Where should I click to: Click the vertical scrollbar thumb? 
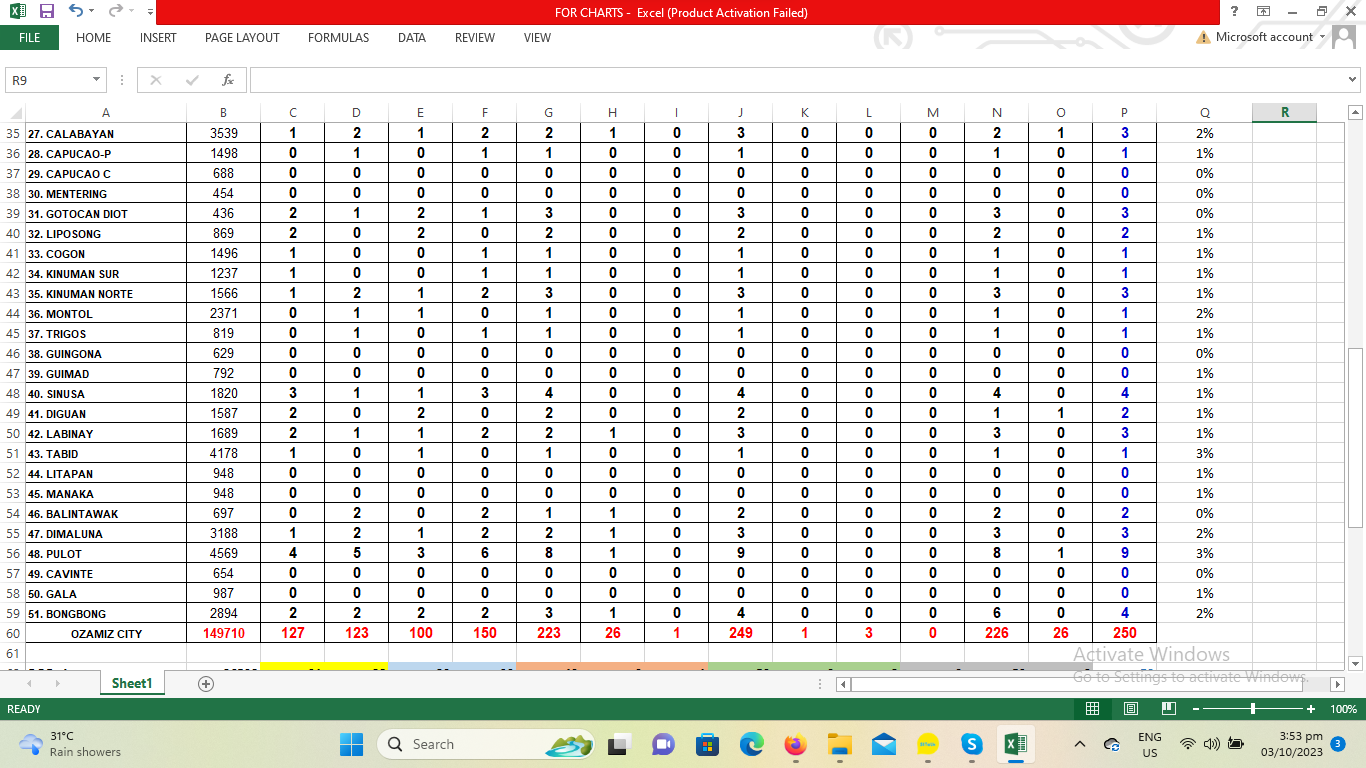pos(1356,437)
